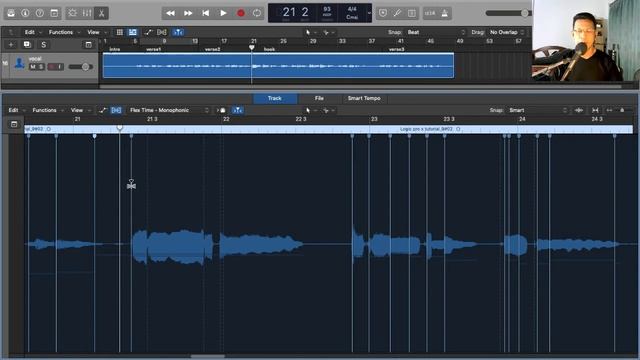Image resolution: width=640 pixels, height=360 pixels.
Task: Open editor Snap dropdown showing Smart
Action: coord(538,110)
